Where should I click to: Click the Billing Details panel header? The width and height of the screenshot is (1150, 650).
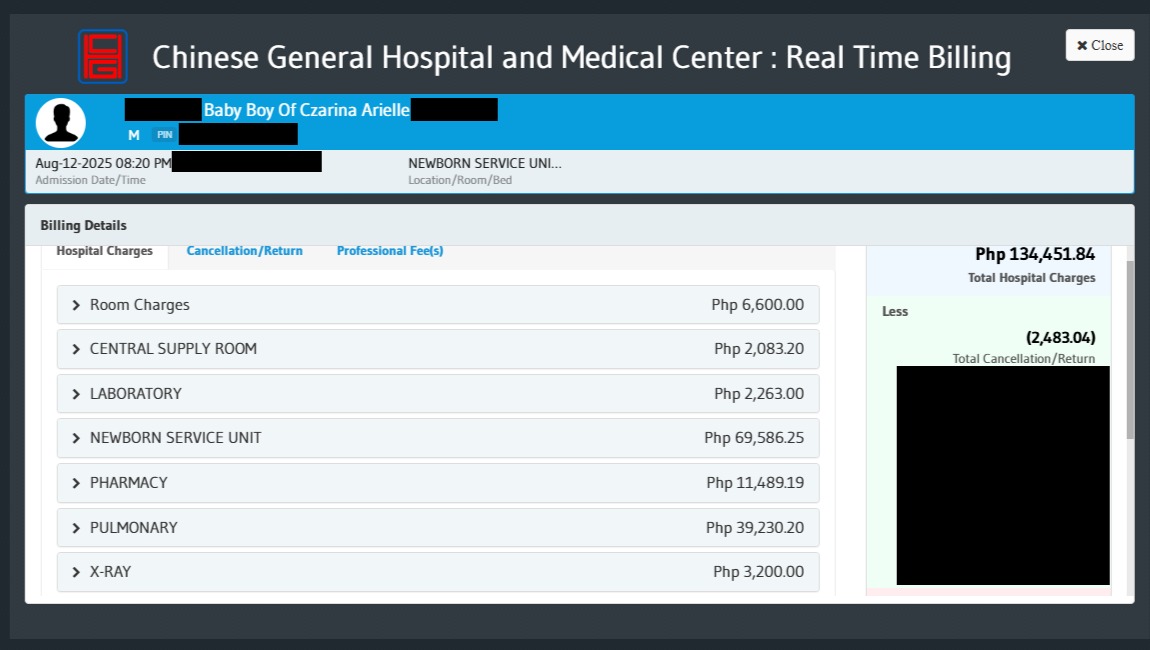click(x=84, y=225)
